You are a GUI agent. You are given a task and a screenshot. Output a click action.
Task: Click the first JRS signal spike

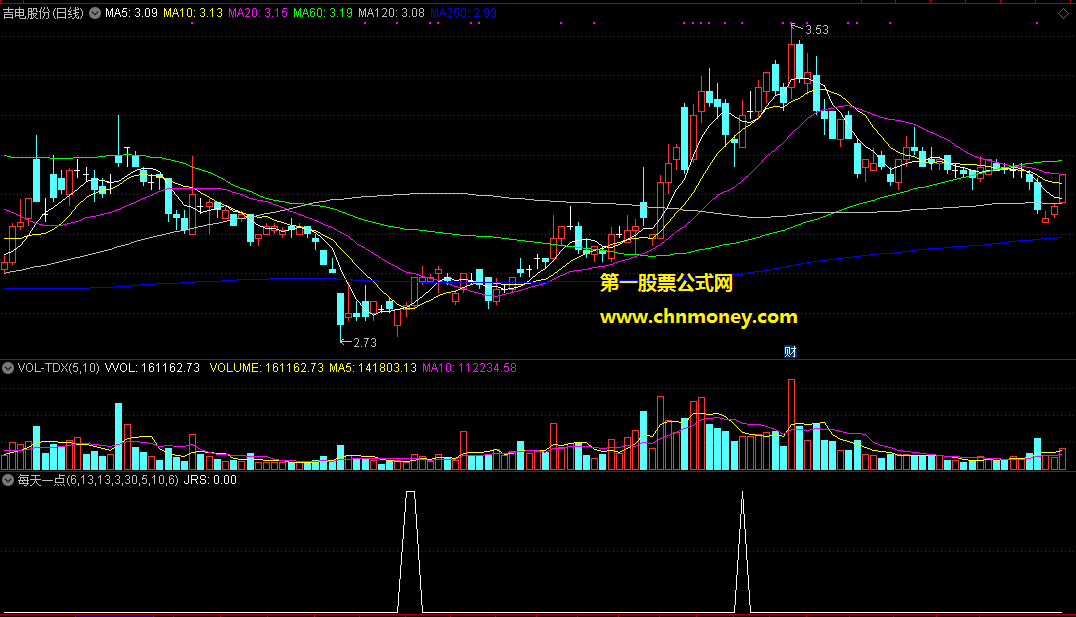tap(410, 551)
